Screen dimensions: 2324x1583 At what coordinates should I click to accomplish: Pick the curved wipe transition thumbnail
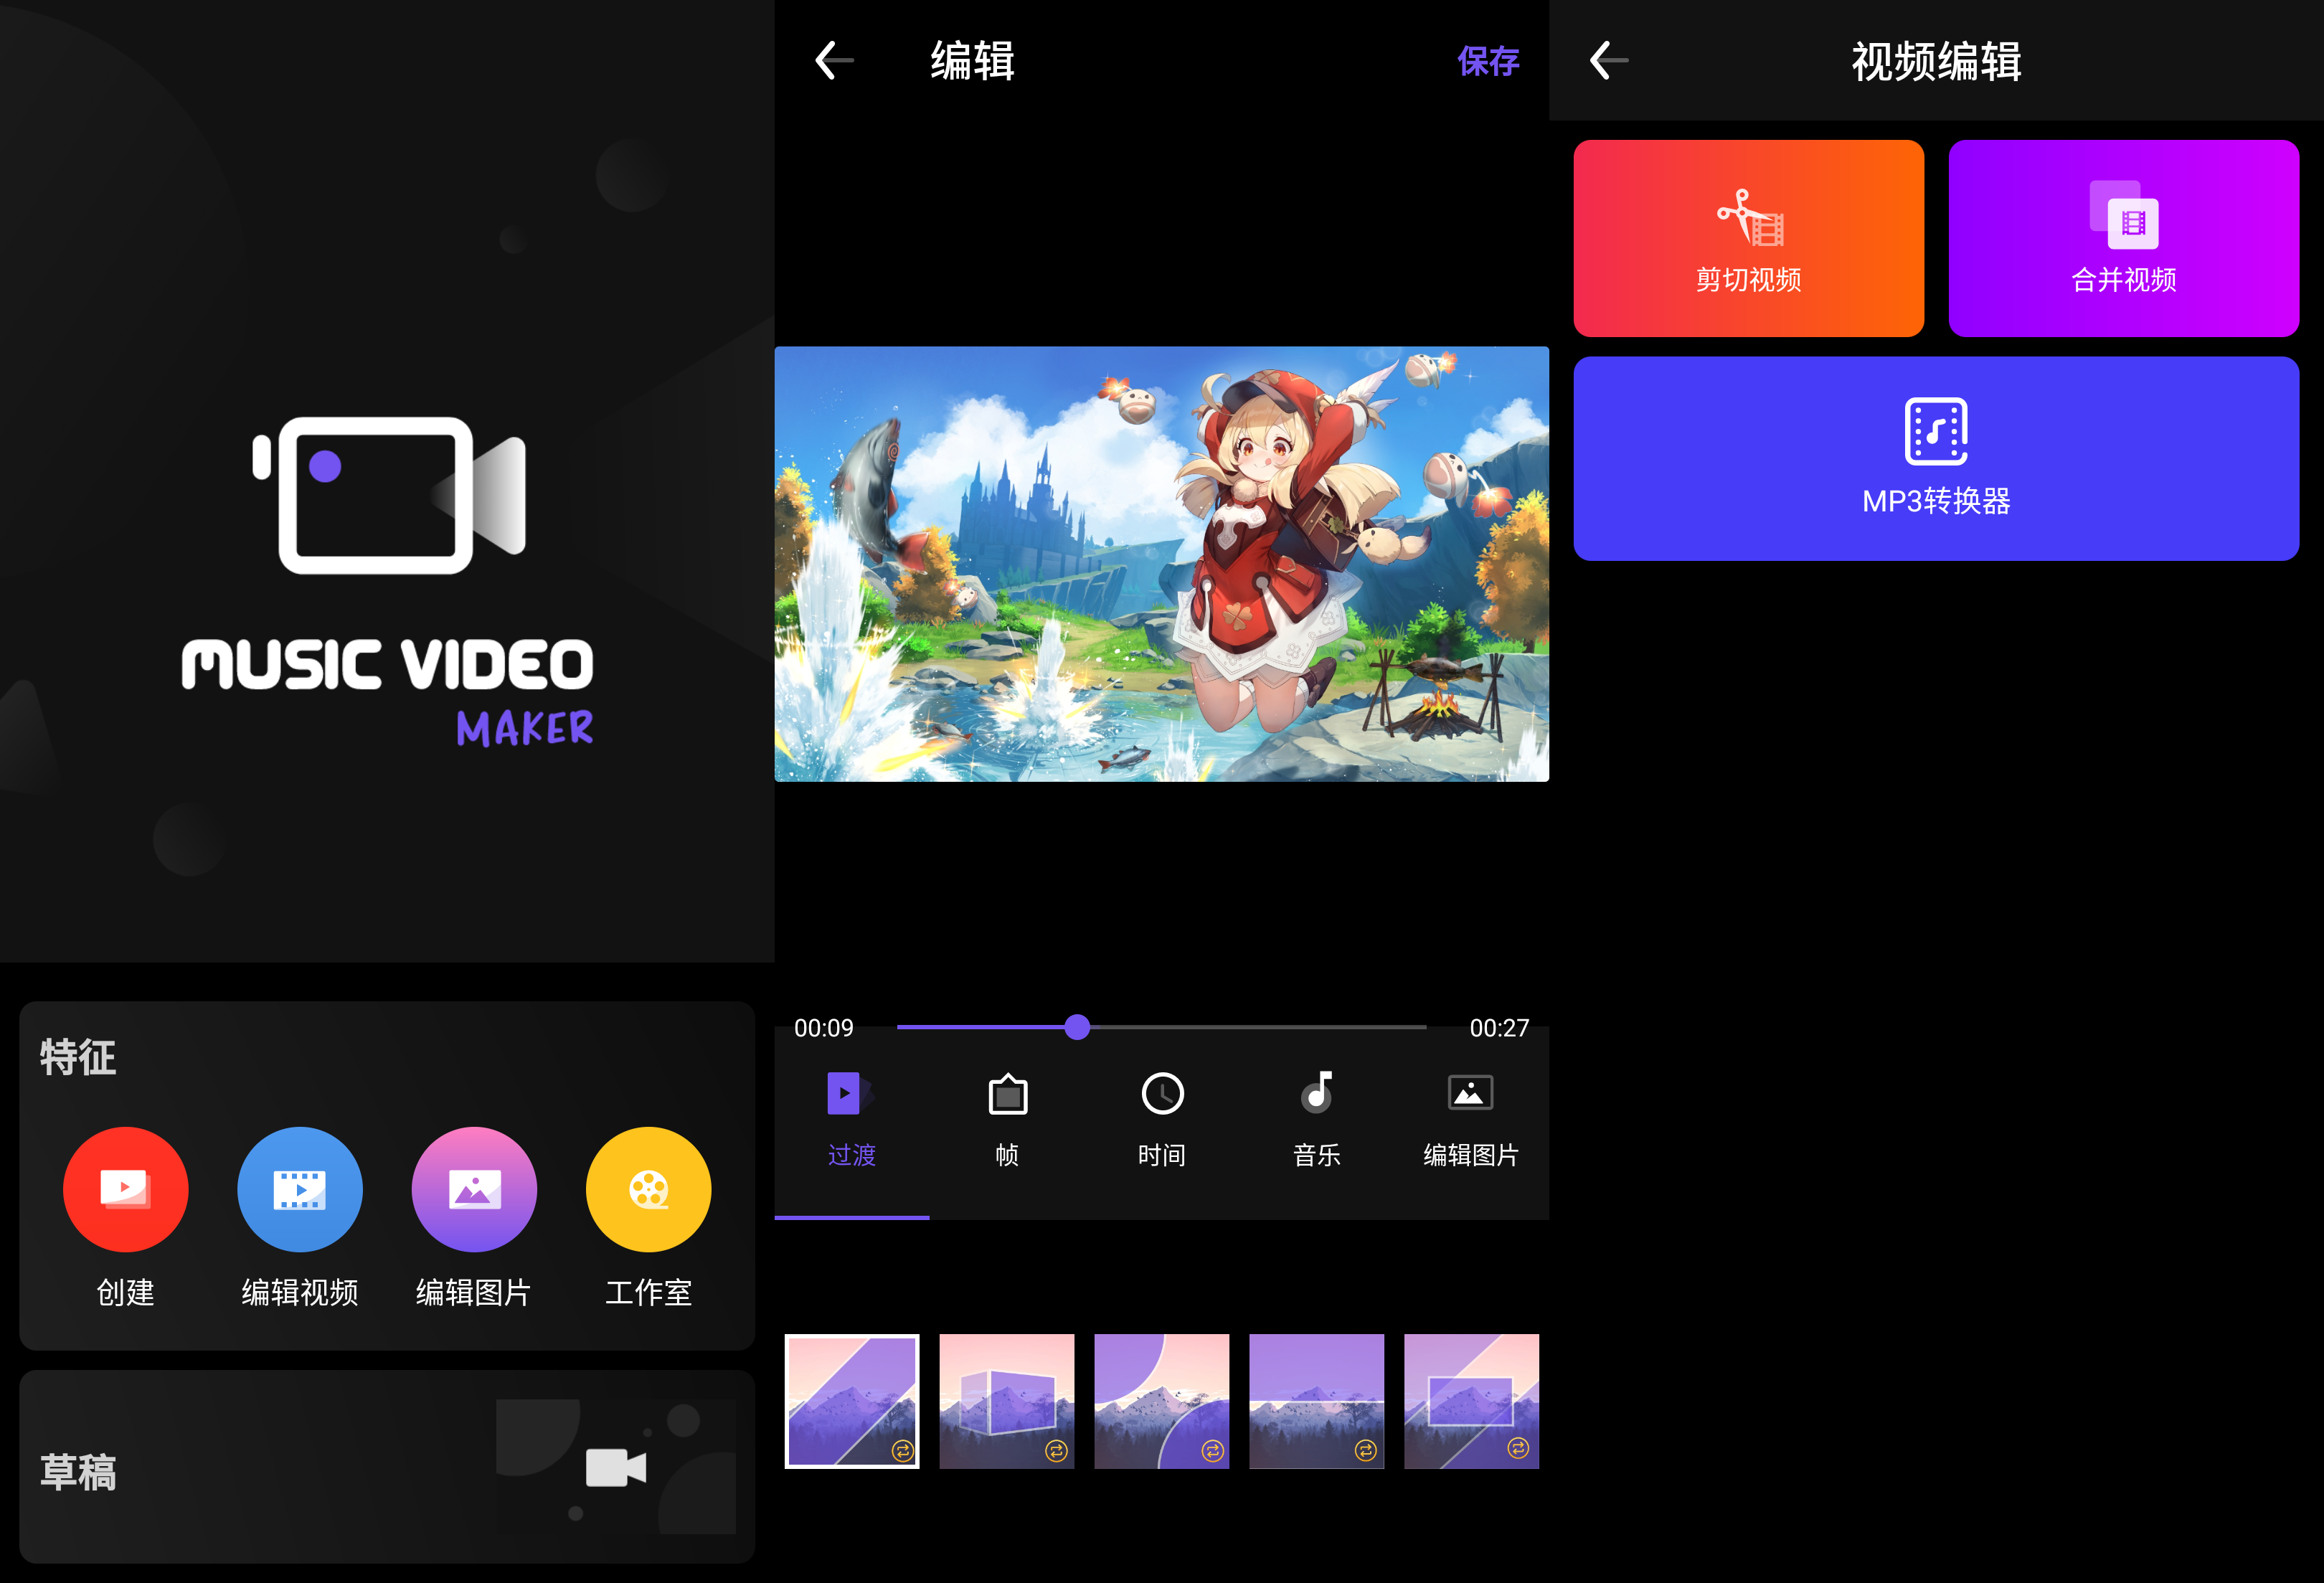[1161, 1400]
